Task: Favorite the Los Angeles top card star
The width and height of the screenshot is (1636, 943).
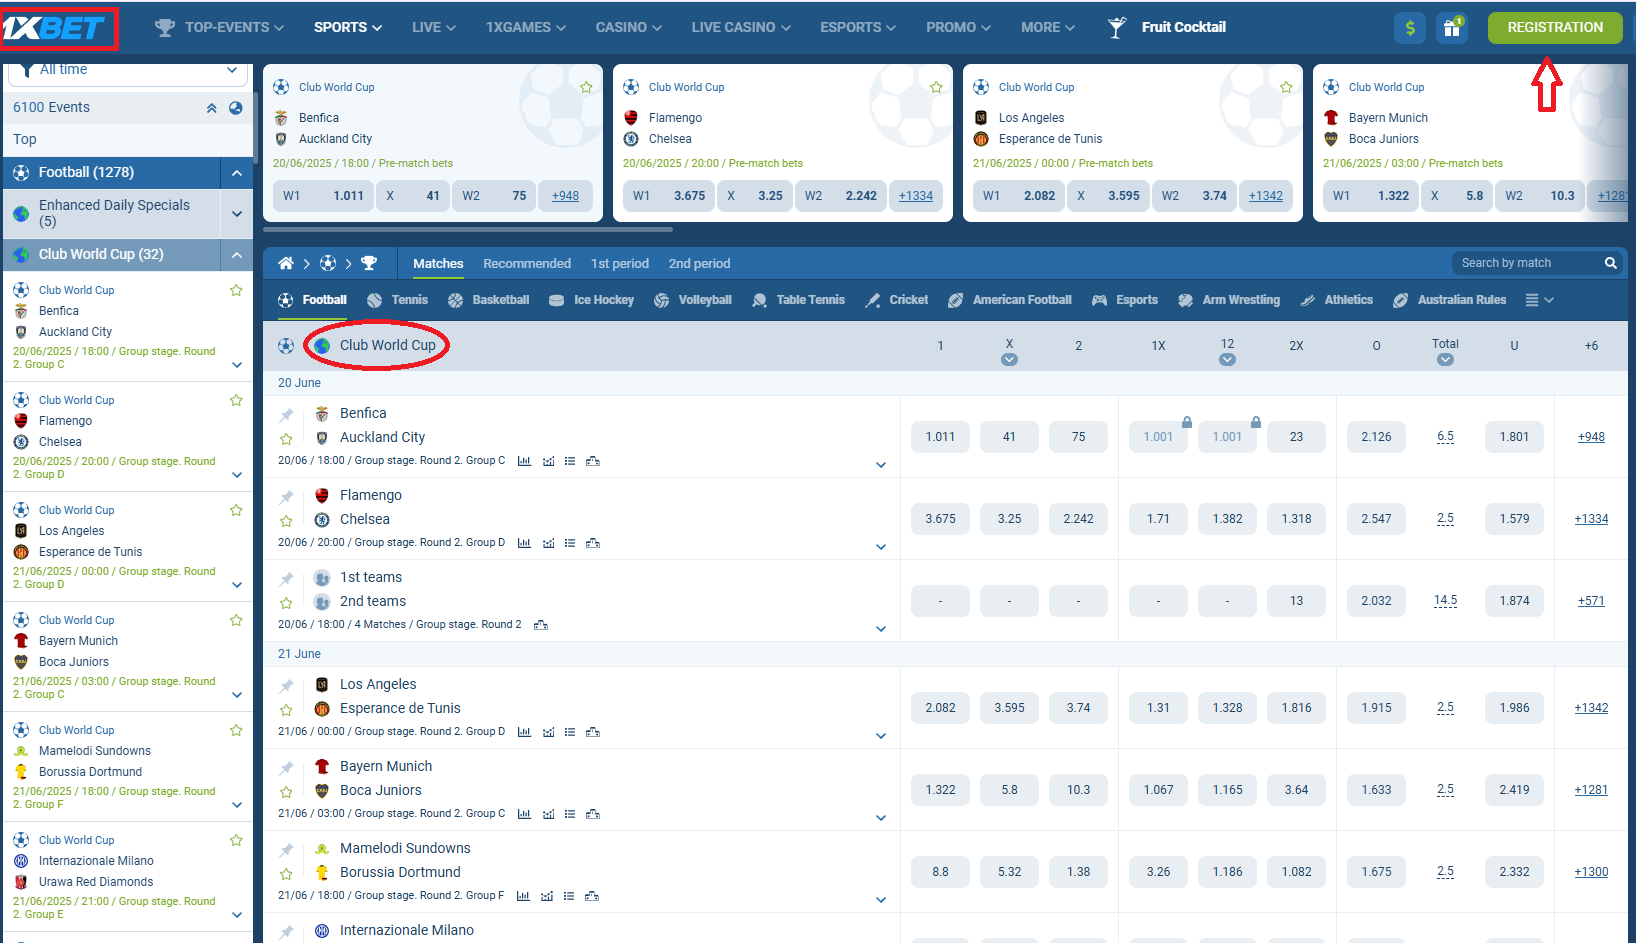Action: pyautogui.click(x=1286, y=87)
